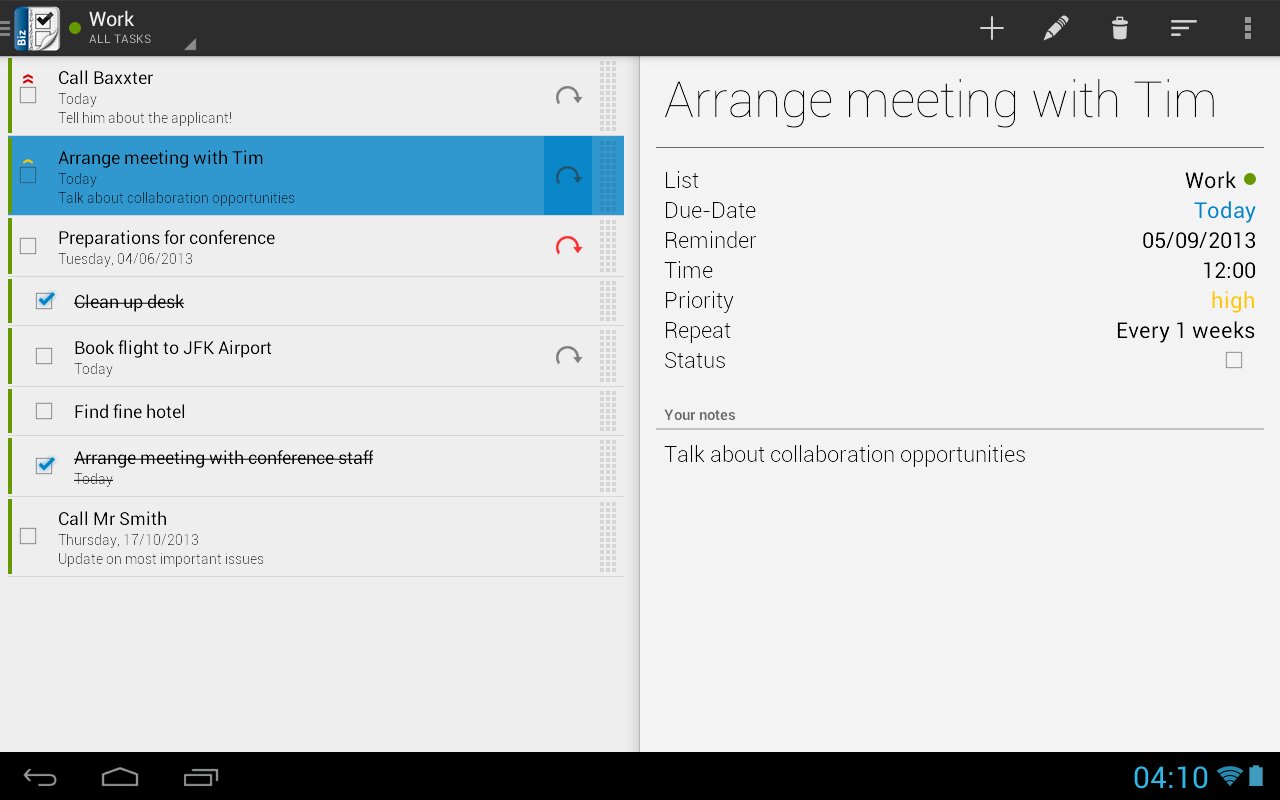Tap the Android back navigation button
This screenshot has height=800, width=1280.
tap(40, 777)
